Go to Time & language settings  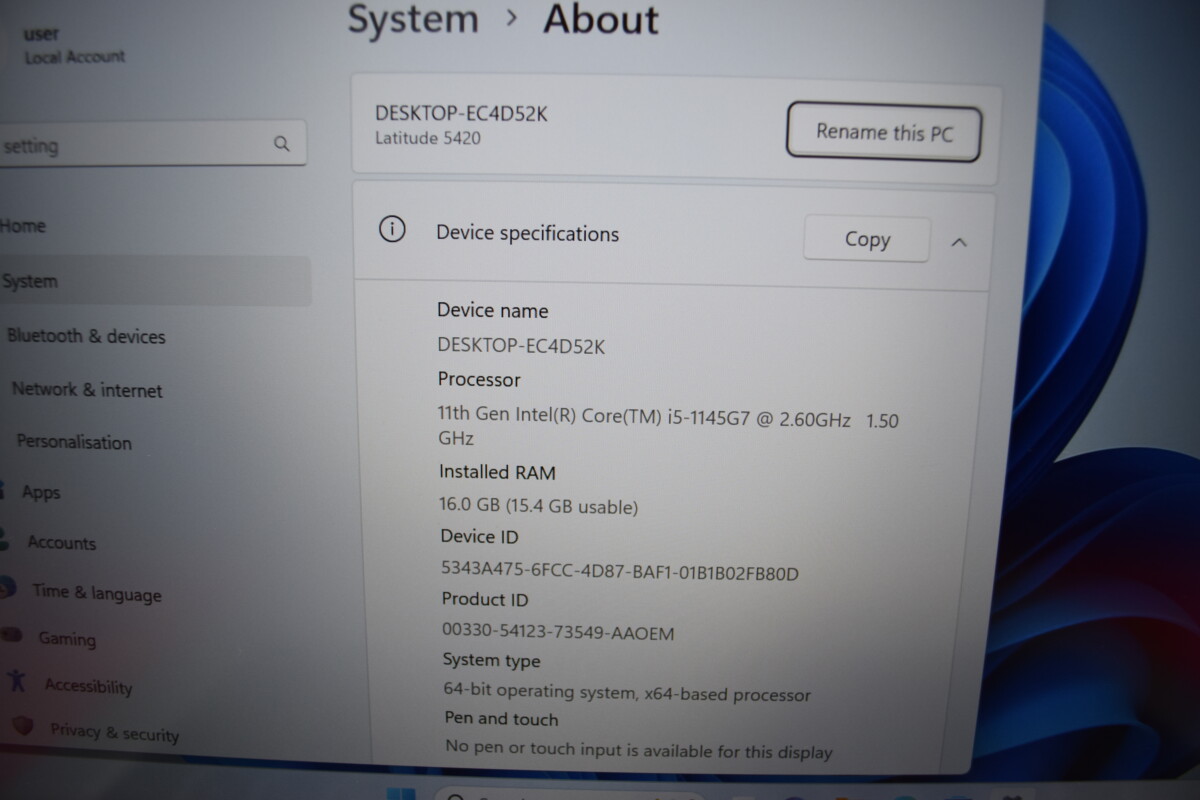96,592
